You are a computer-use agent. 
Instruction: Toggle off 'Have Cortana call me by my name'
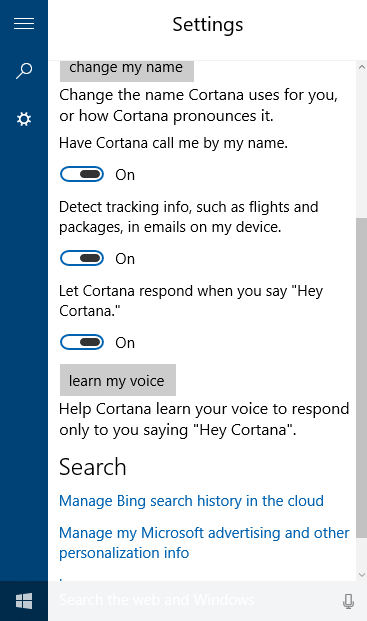pos(82,174)
